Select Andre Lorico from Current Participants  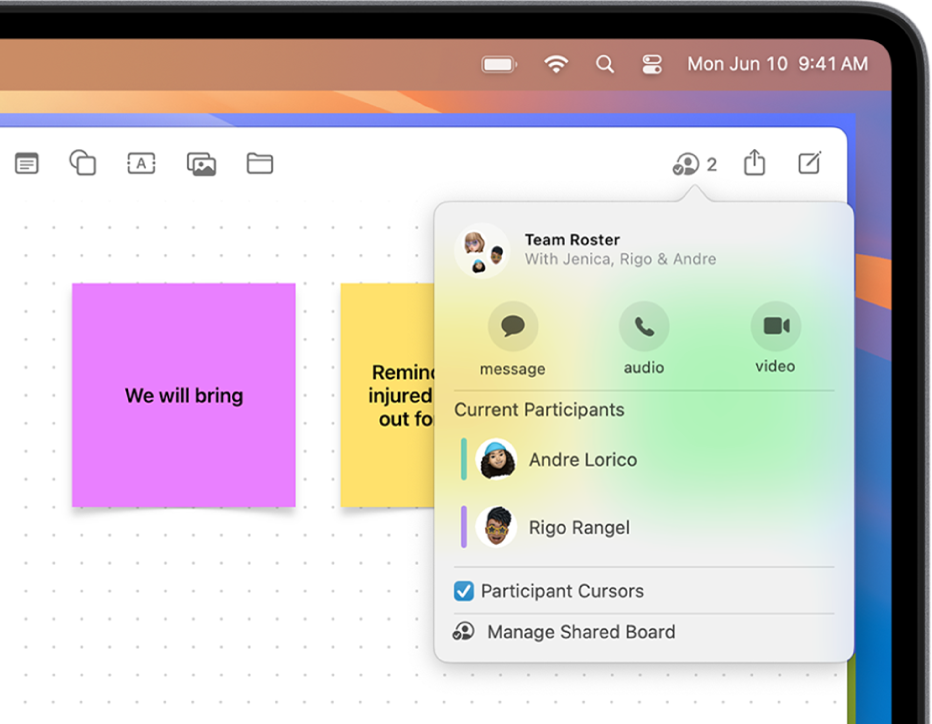582,459
